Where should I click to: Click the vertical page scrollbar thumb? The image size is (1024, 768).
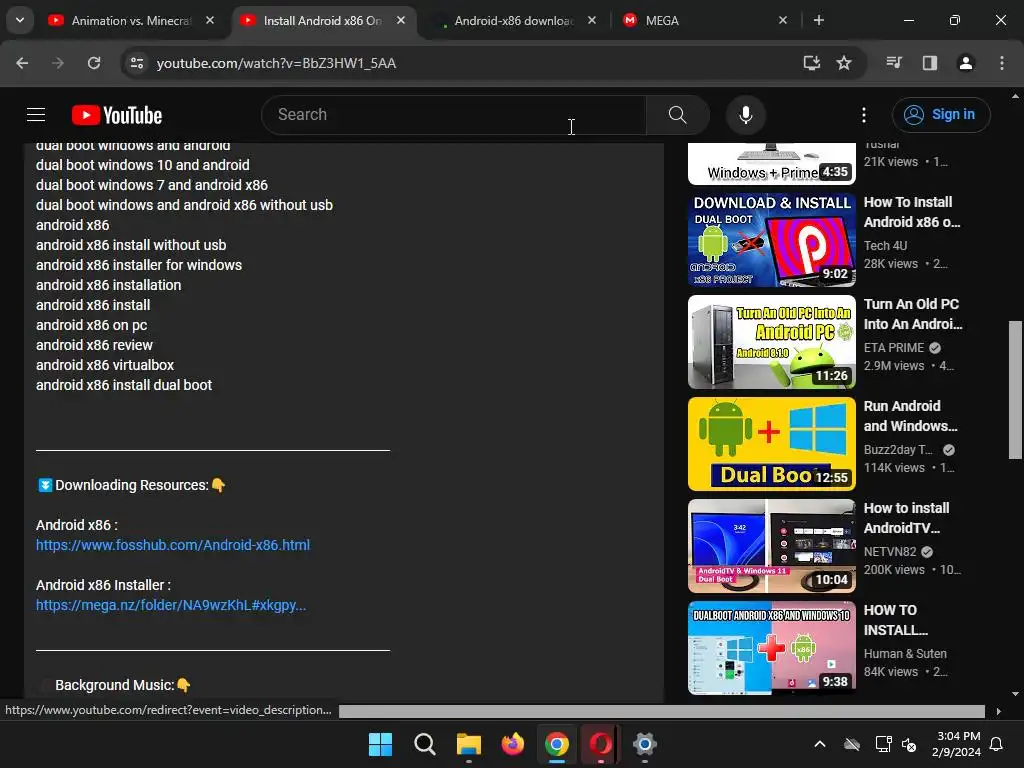[1016, 390]
